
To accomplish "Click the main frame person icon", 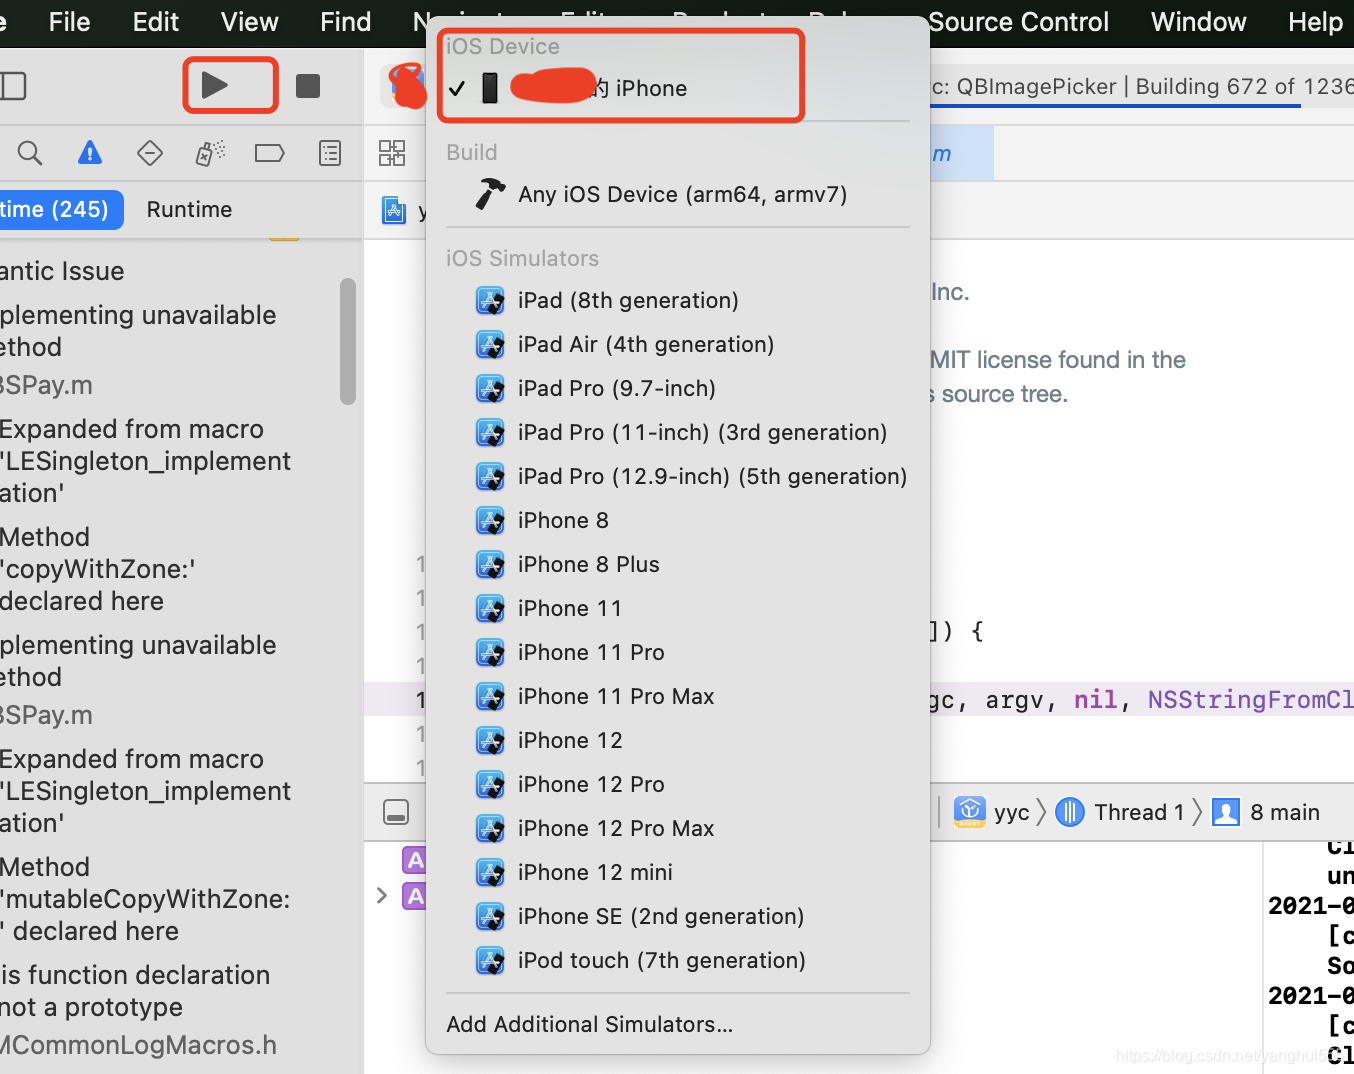I will 1226,812.
